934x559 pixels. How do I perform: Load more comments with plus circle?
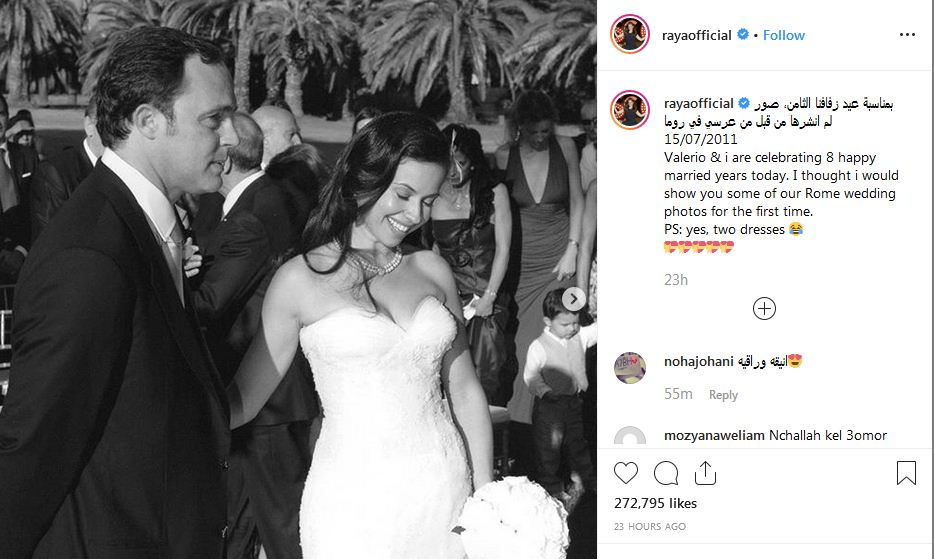coord(764,309)
